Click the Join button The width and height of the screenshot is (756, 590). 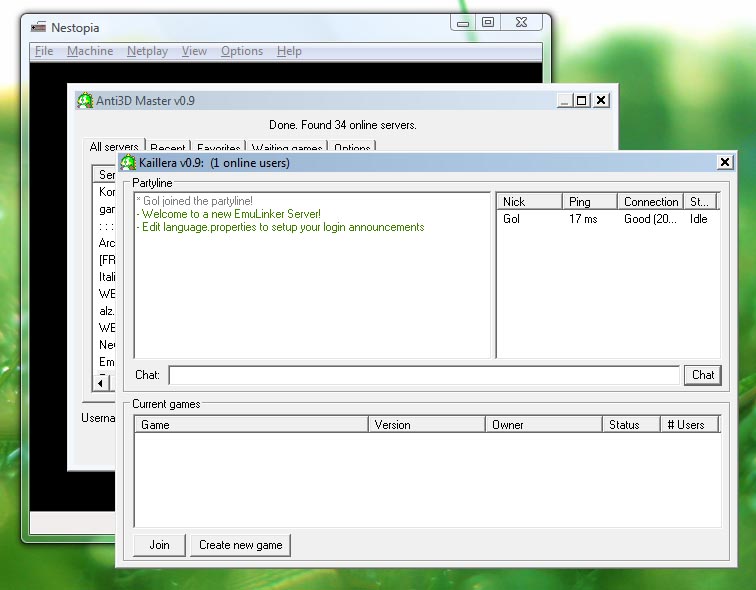(x=159, y=545)
